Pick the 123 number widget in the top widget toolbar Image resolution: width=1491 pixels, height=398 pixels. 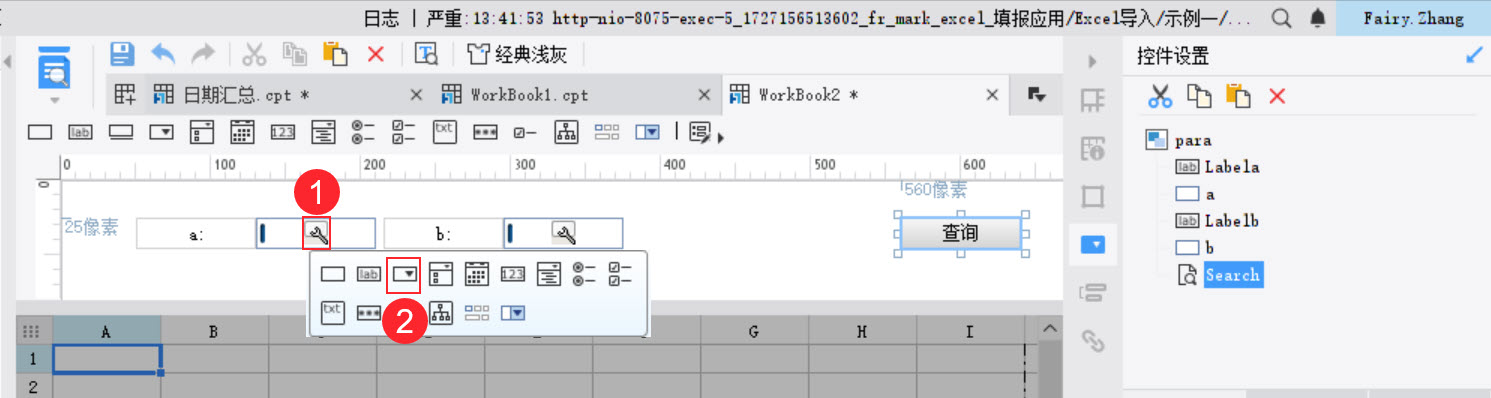click(x=283, y=132)
